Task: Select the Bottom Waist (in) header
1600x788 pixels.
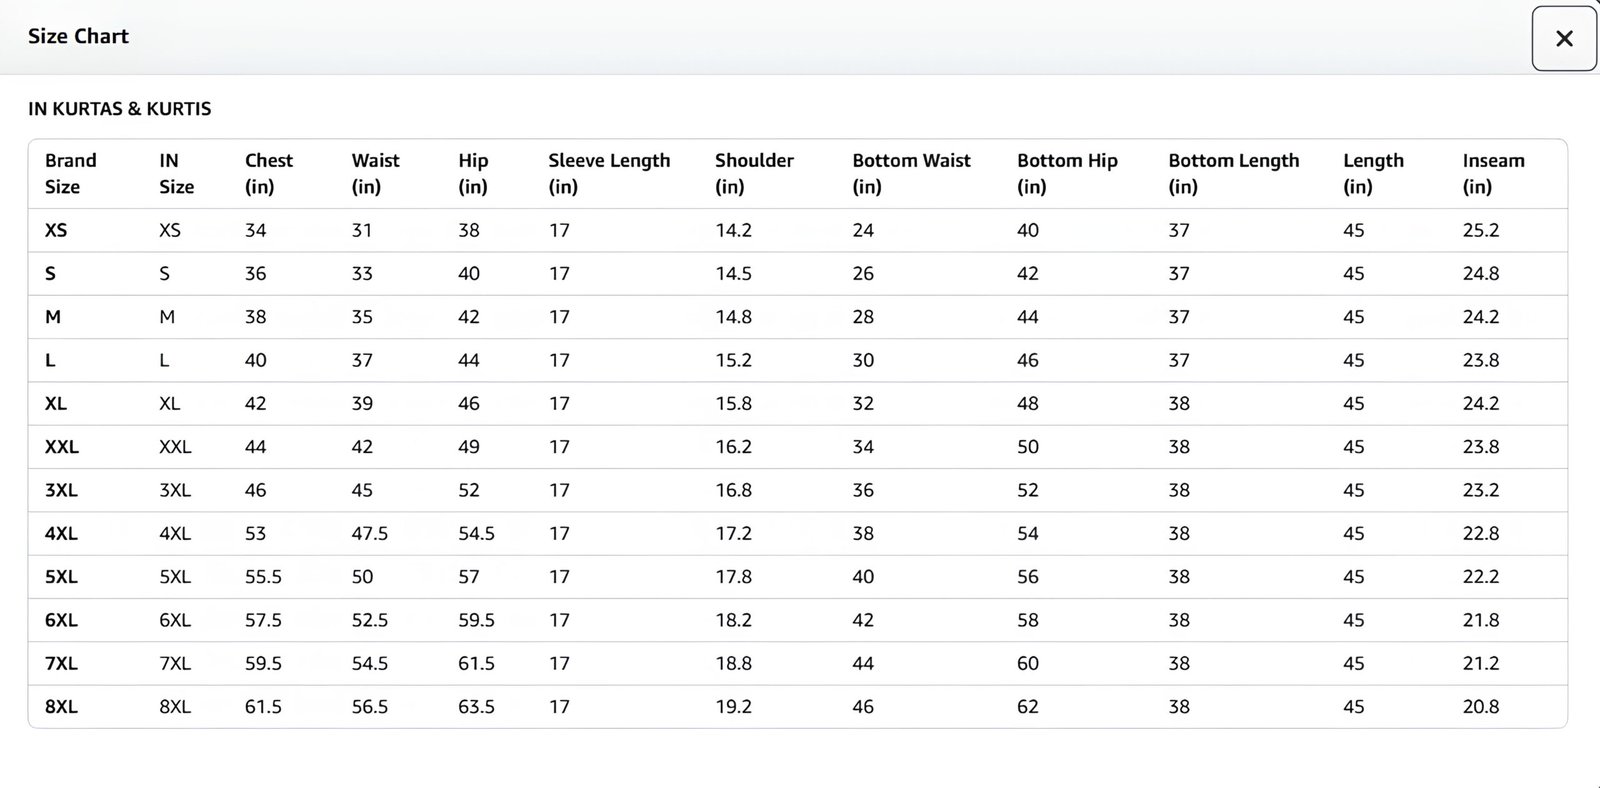Action: coord(910,173)
